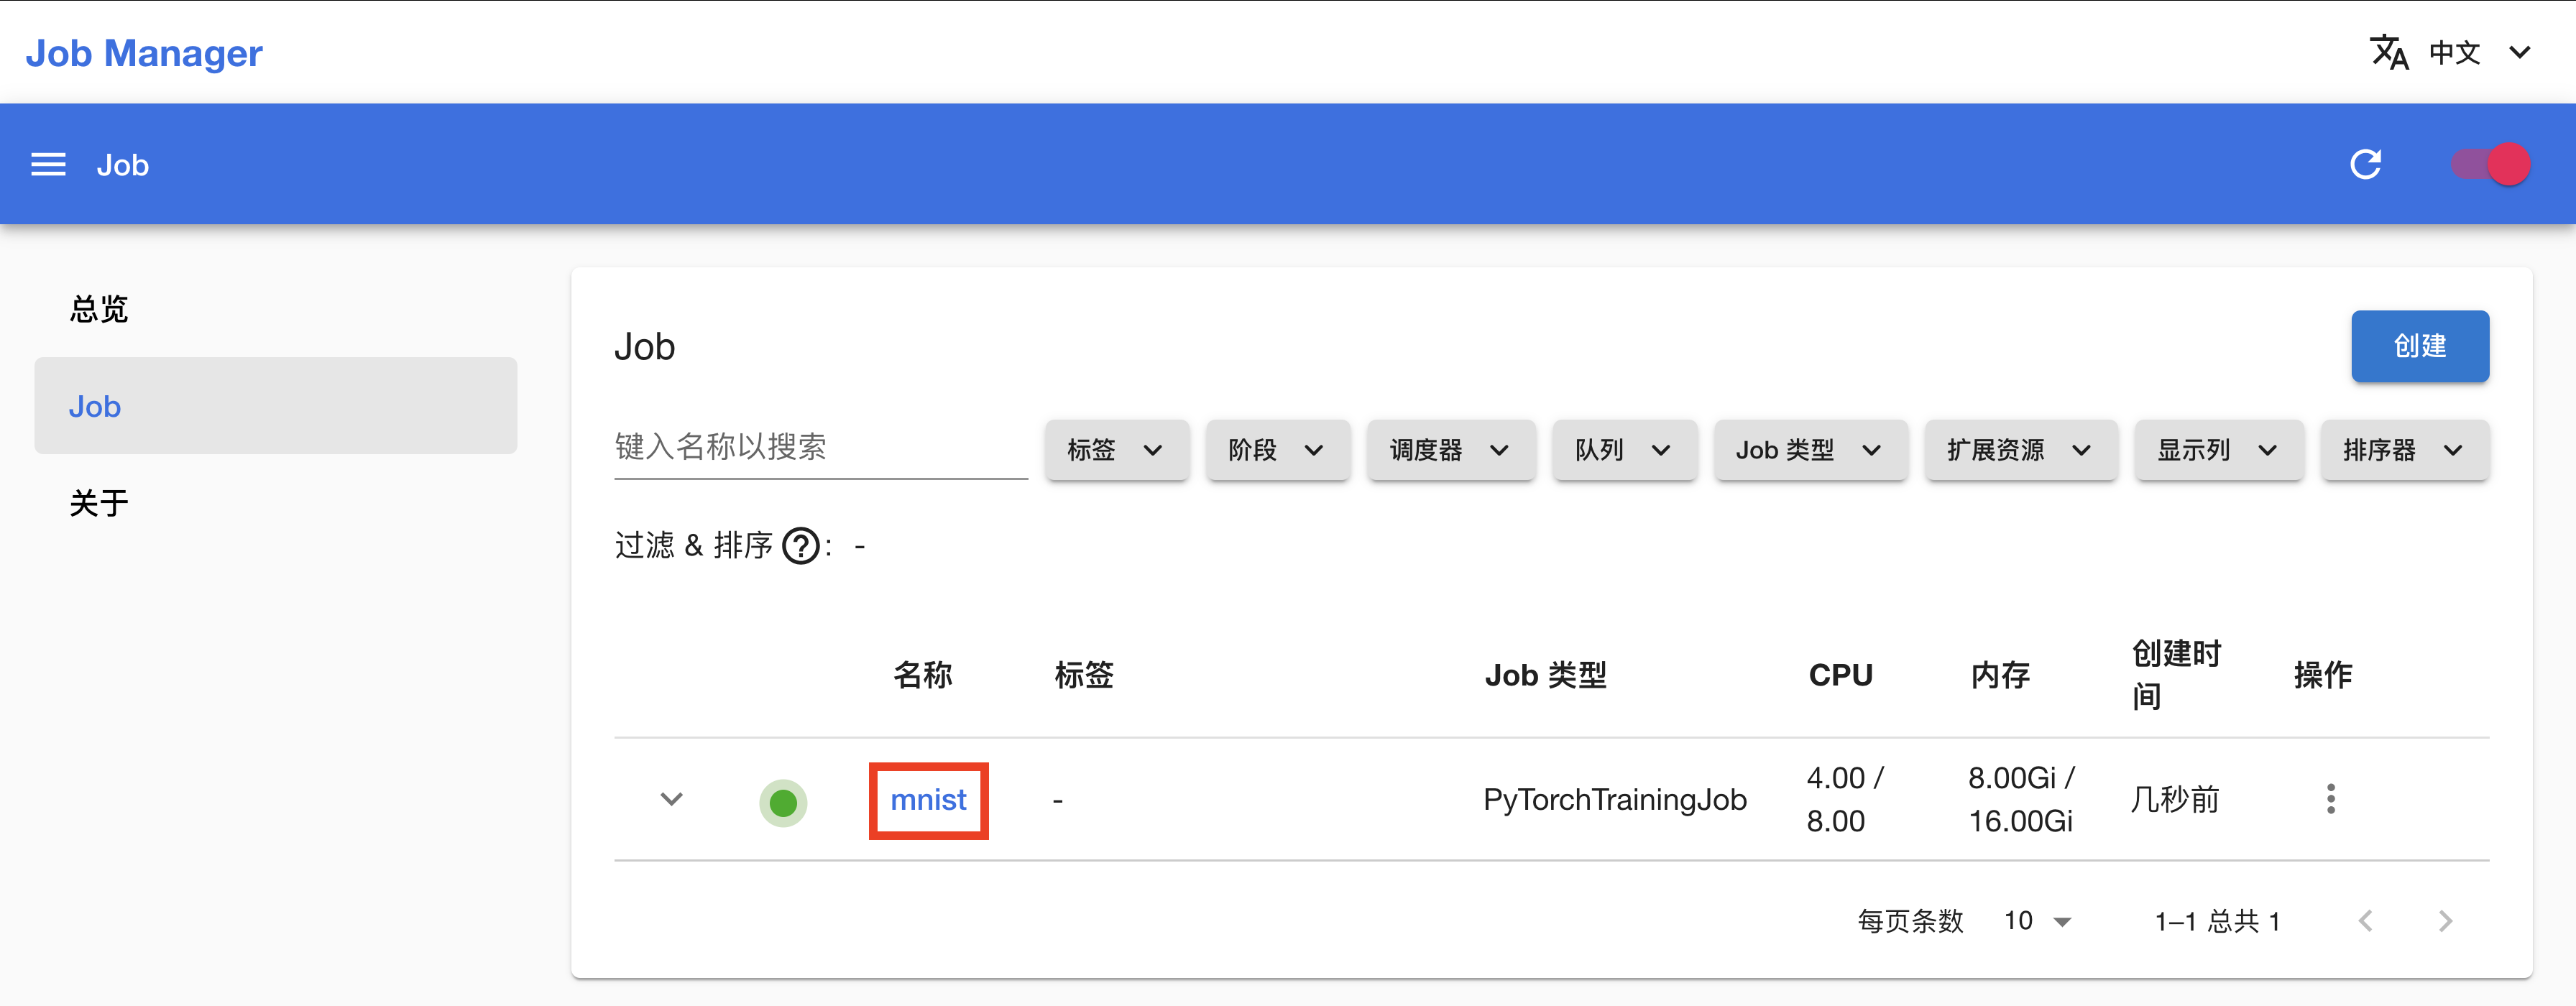2576x1006 pixels.
Task: Go to the next page
Action: click(2445, 921)
